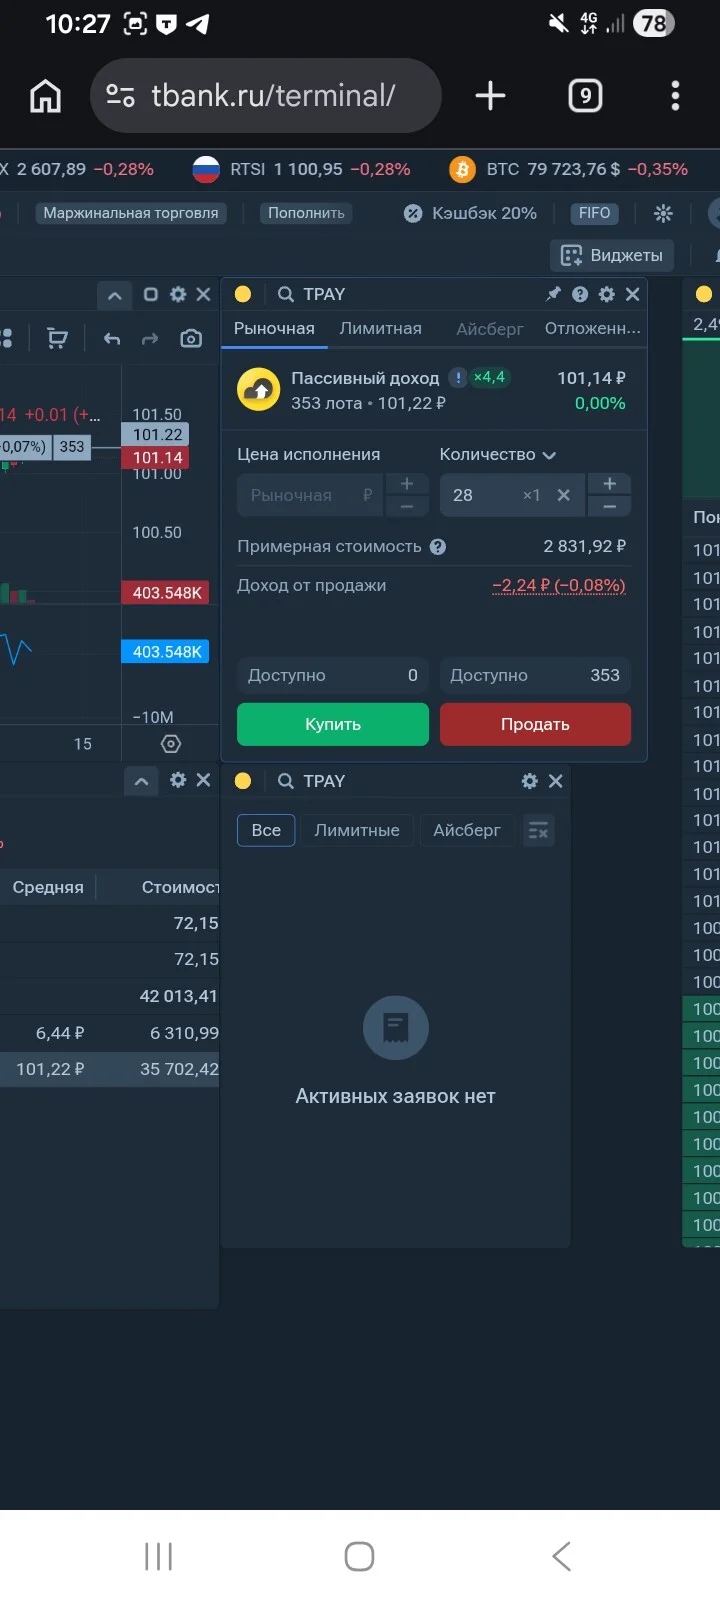This screenshot has height=1600, width=720.
Task: Collapse the chart widget with chevron
Action: pos(114,295)
